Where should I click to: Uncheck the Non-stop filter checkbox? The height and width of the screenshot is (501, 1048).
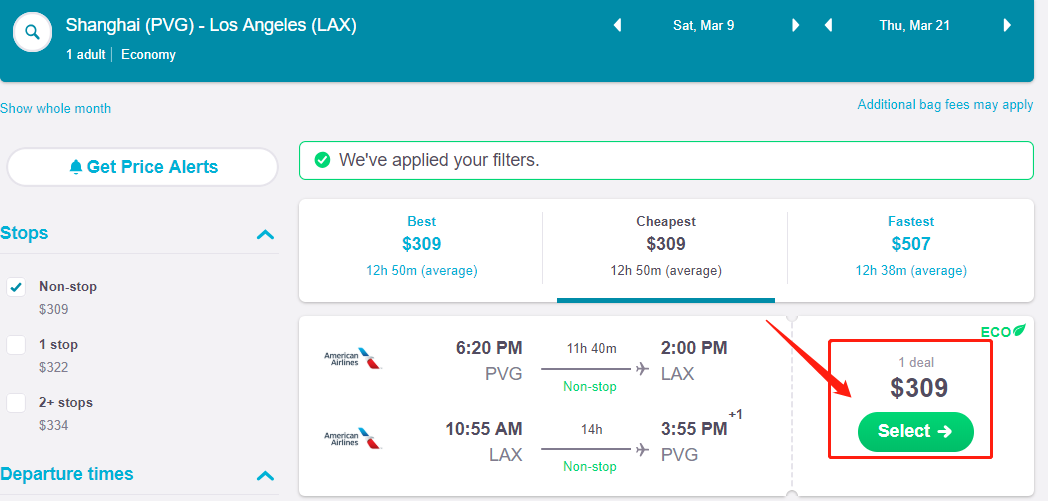(x=16, y=287)
